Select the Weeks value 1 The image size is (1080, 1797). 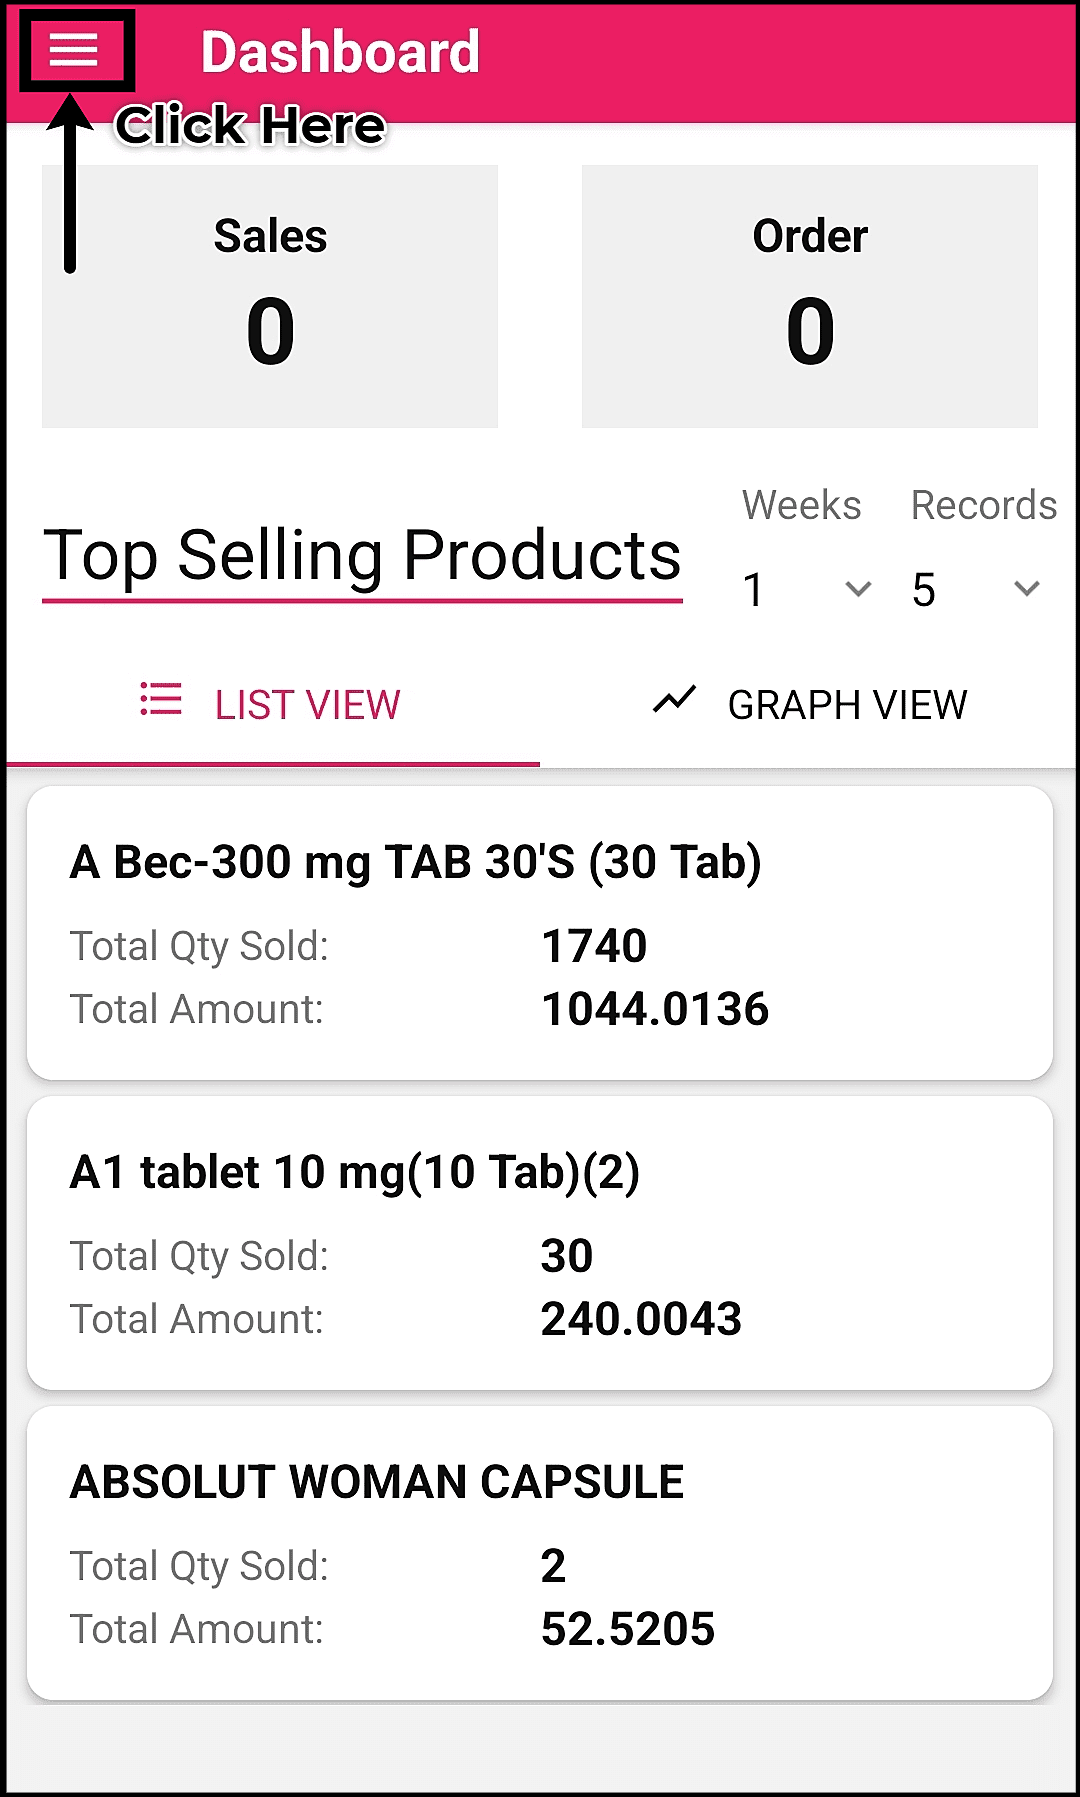pyautogui.click(x=754, y=590)
